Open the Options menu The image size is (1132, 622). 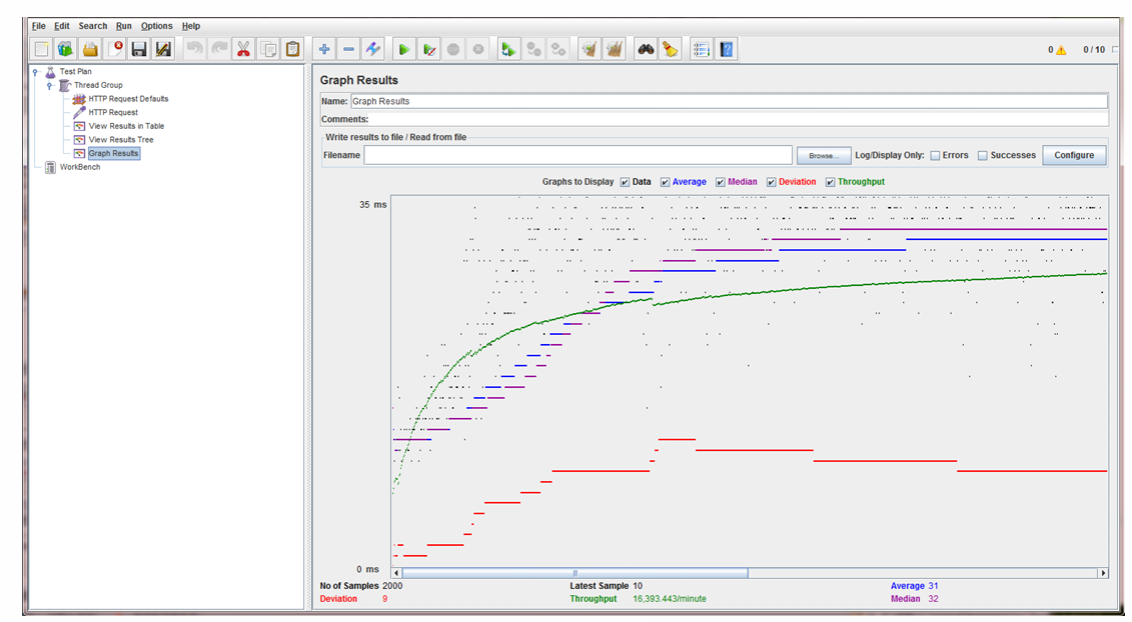(x=157, y=26)
